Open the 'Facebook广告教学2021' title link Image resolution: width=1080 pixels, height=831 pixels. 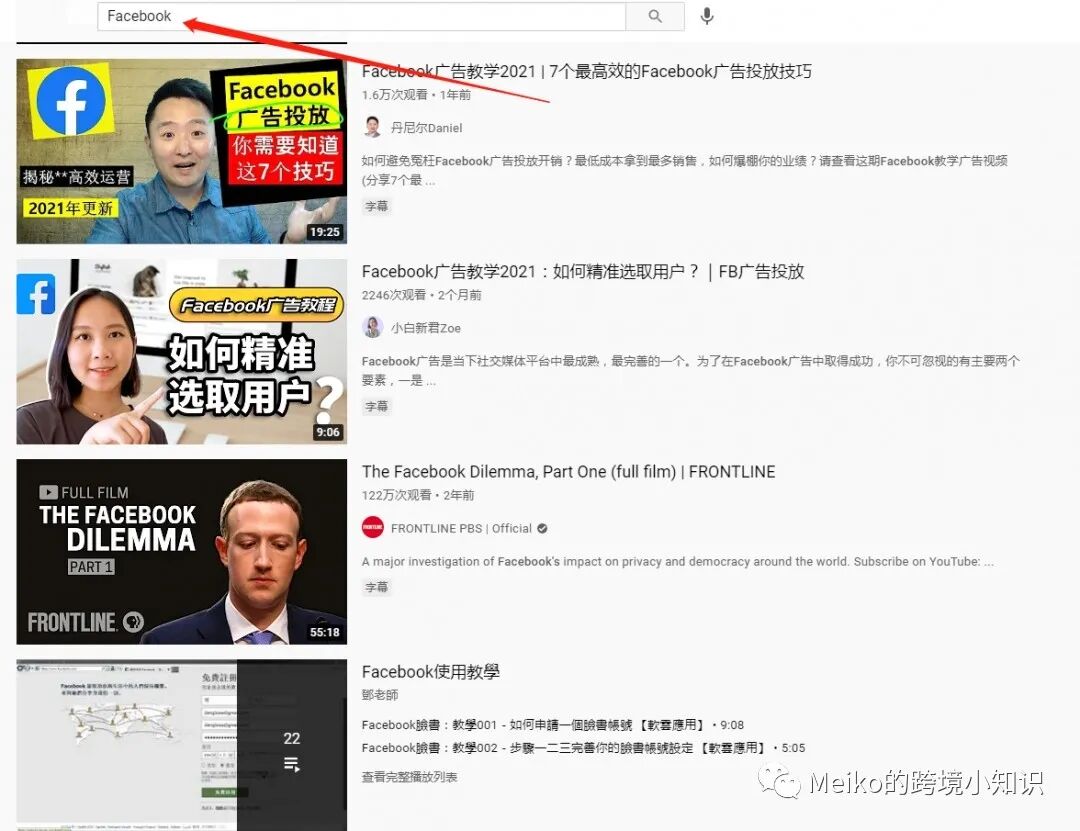tap(580, 71)
